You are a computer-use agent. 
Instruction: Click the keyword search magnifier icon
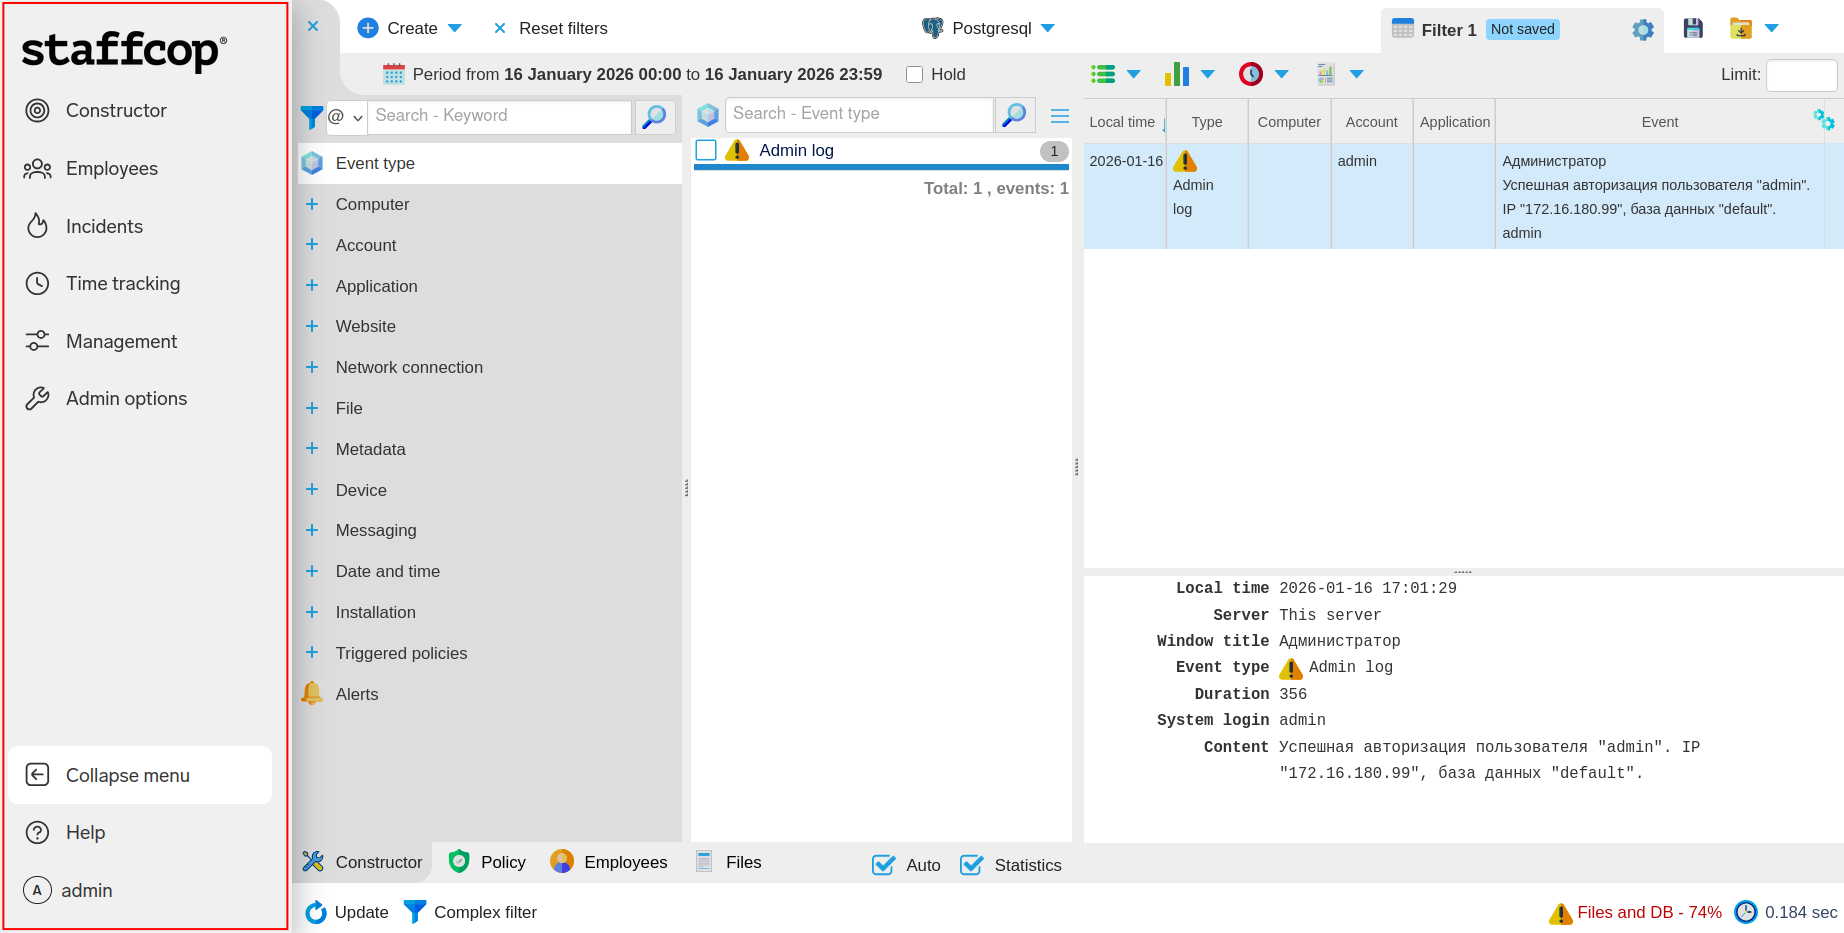pos(654,117)
